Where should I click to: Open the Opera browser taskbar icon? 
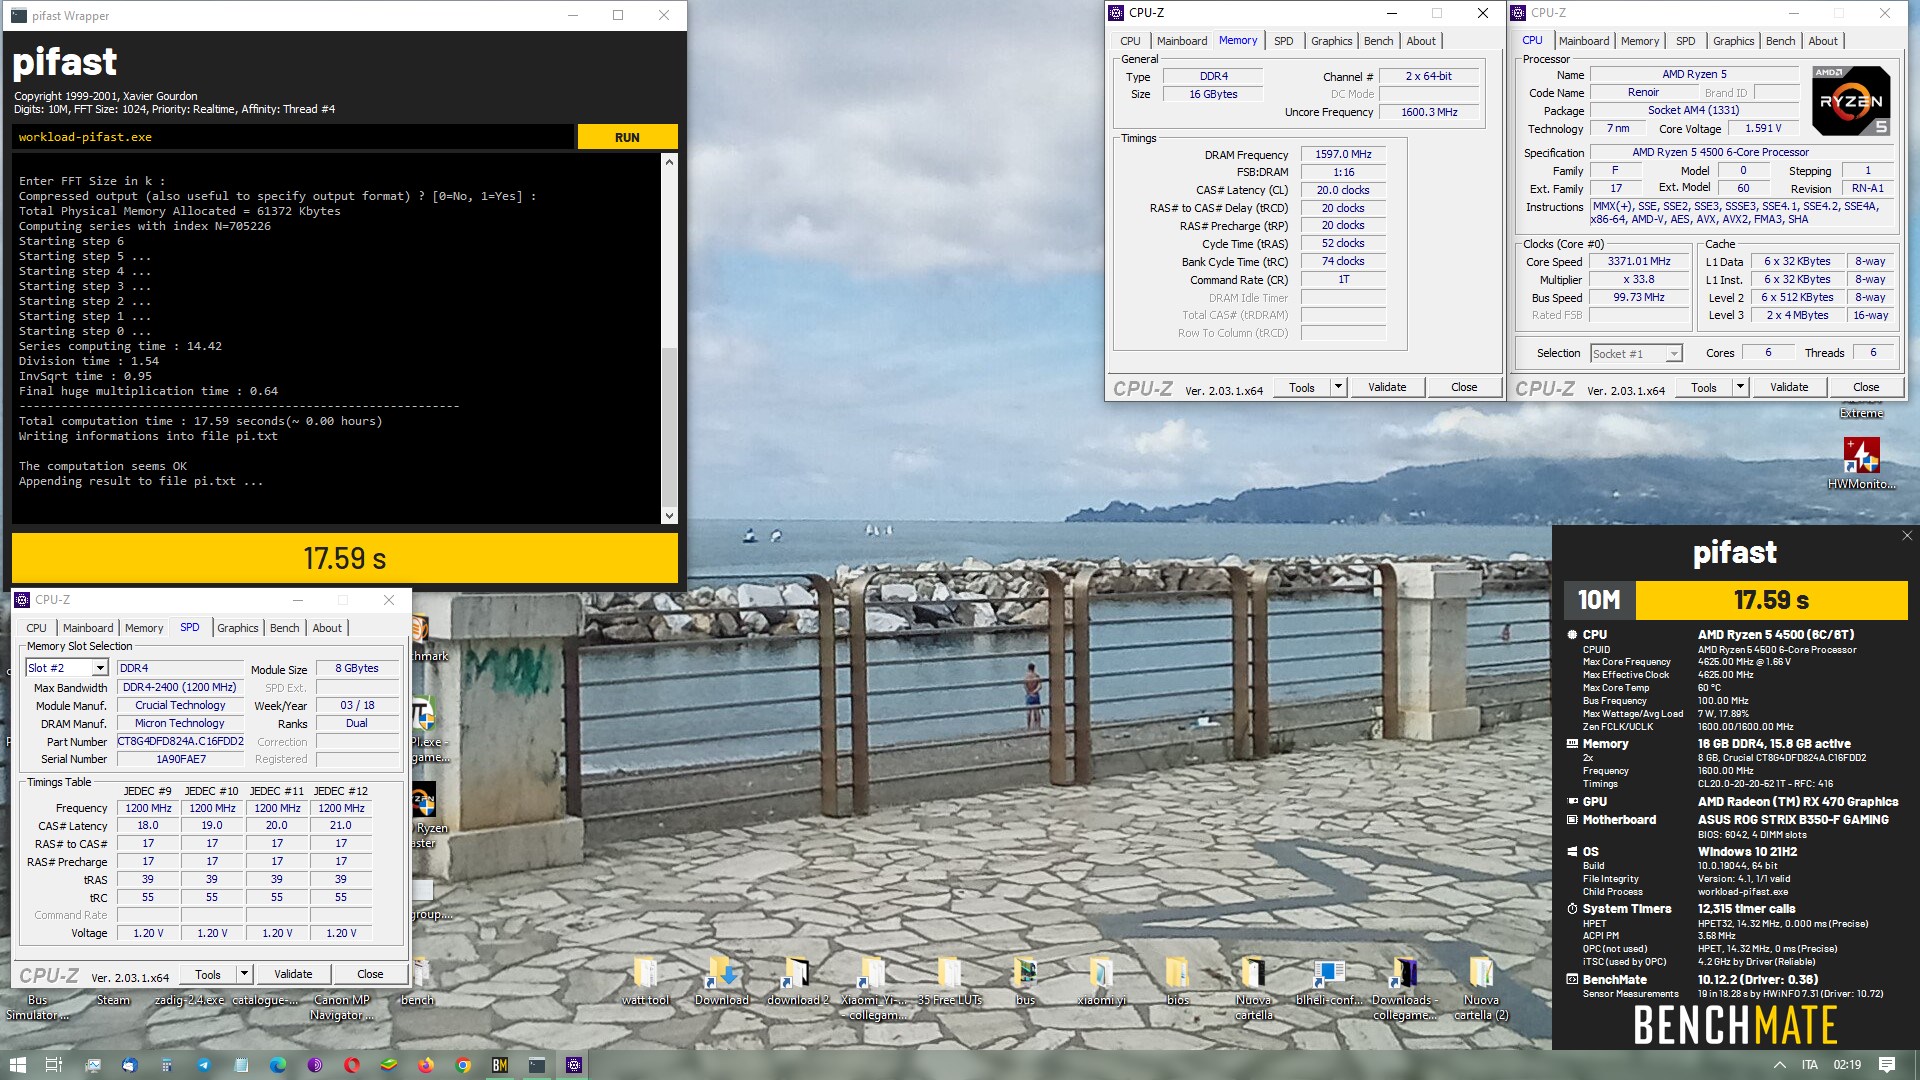(352, 1065)
